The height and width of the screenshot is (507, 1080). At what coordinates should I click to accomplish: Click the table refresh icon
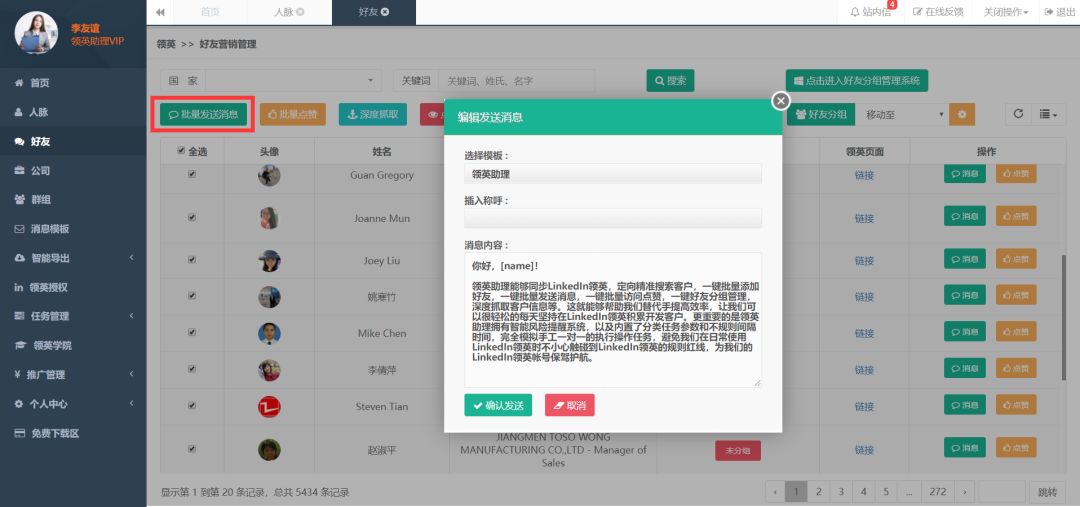(1018, 114)
